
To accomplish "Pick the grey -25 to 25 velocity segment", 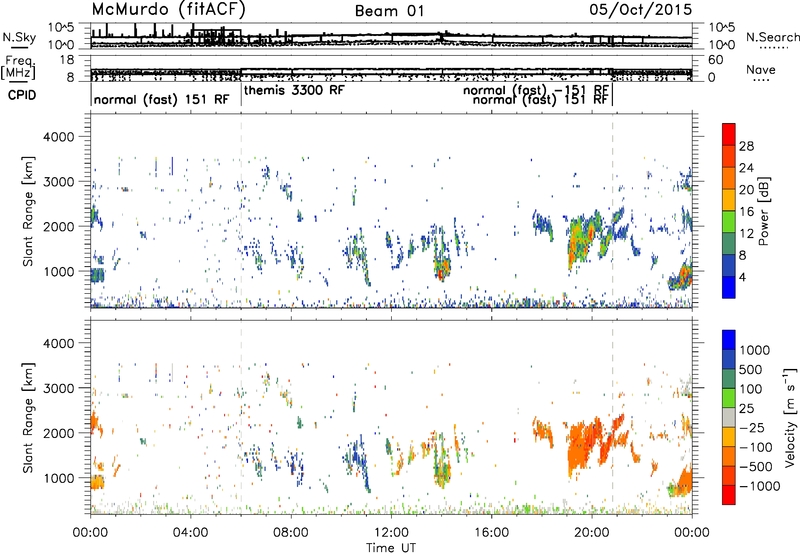I will [x=729, y=417].
